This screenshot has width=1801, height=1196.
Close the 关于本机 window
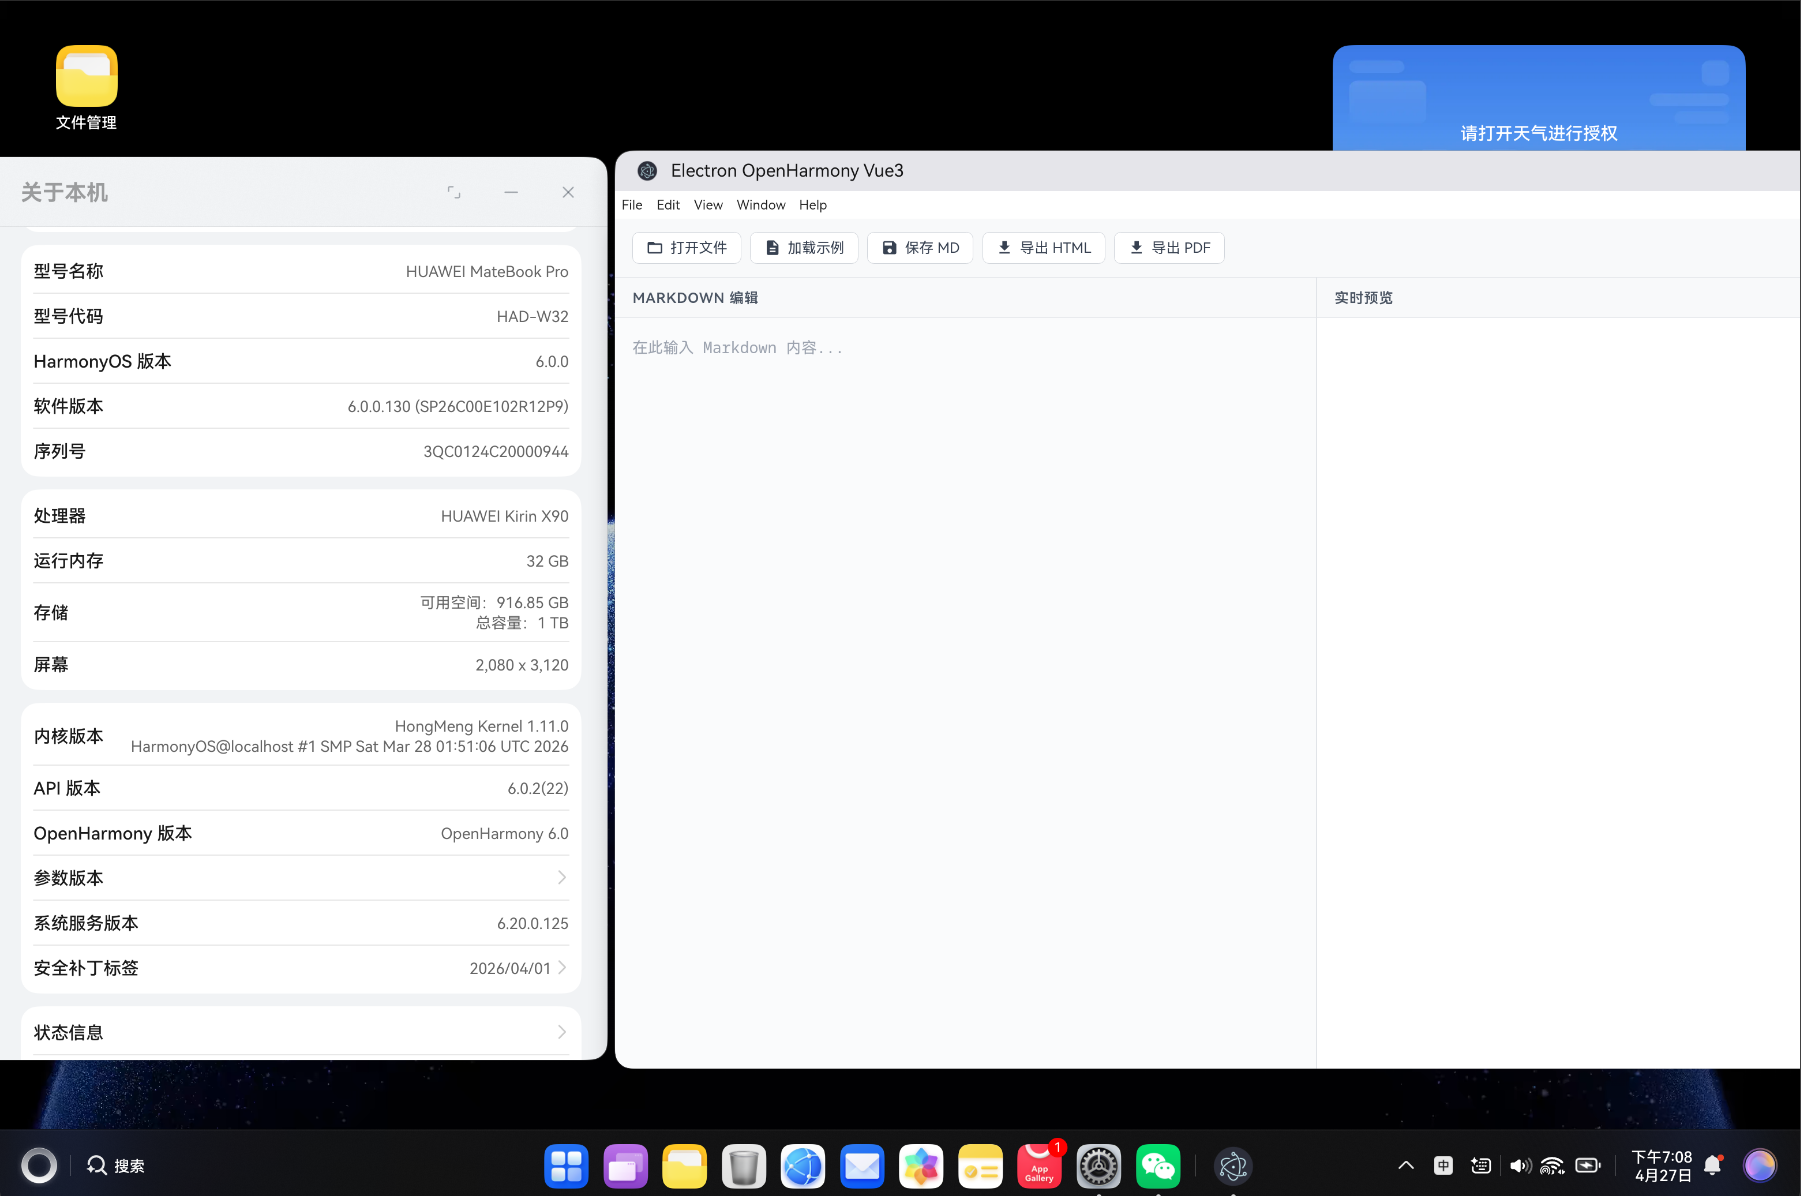(568, 192)
